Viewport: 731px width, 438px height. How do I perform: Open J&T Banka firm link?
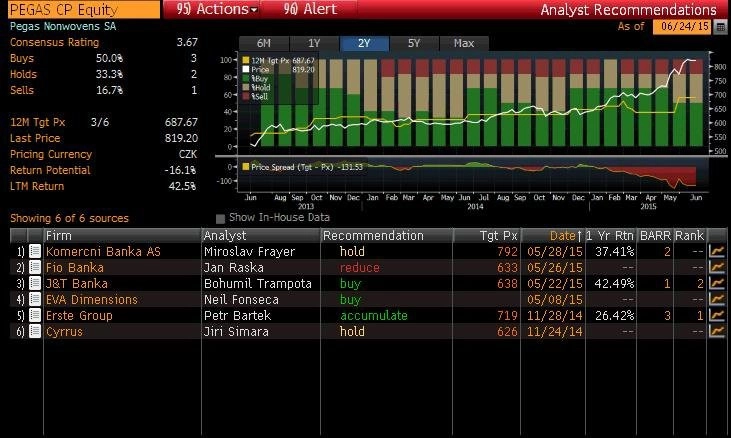point(76,283)
